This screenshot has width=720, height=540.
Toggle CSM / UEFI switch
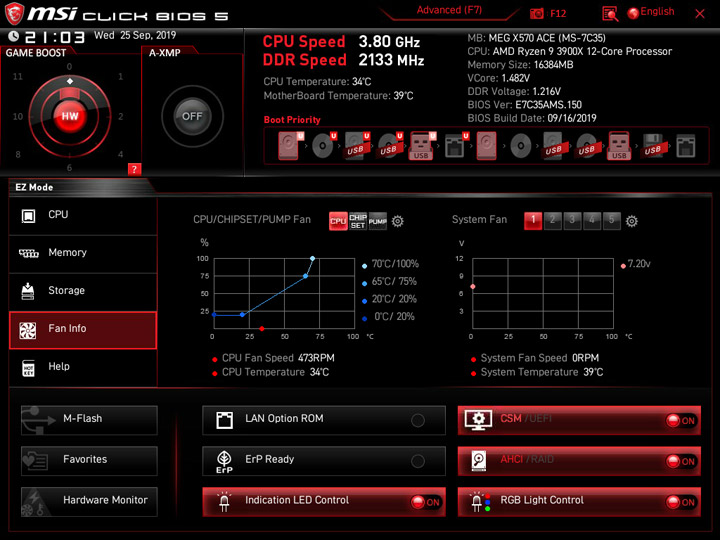pos(579,420)
